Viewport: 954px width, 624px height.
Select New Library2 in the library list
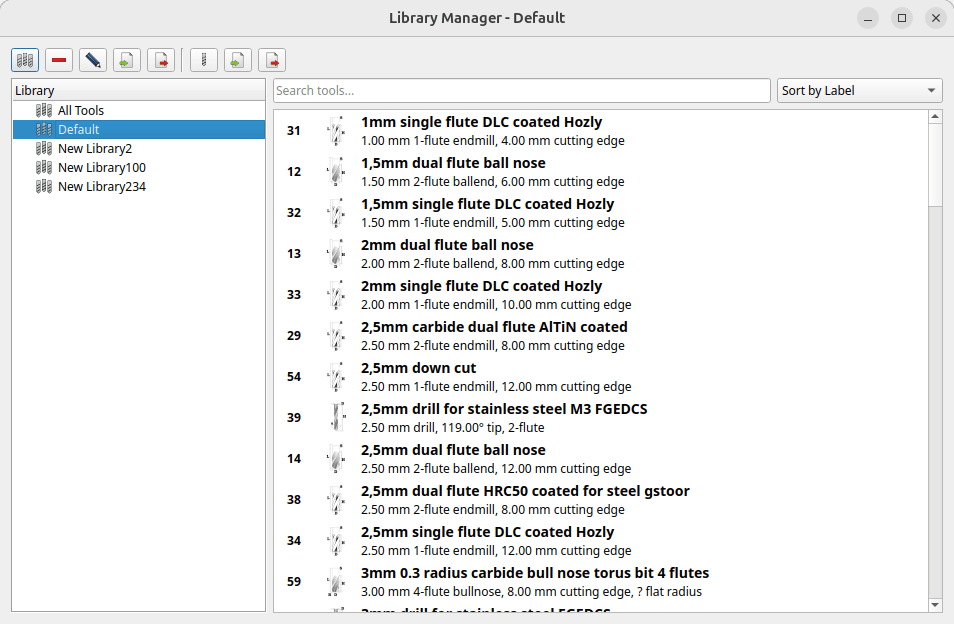point(94,149)
